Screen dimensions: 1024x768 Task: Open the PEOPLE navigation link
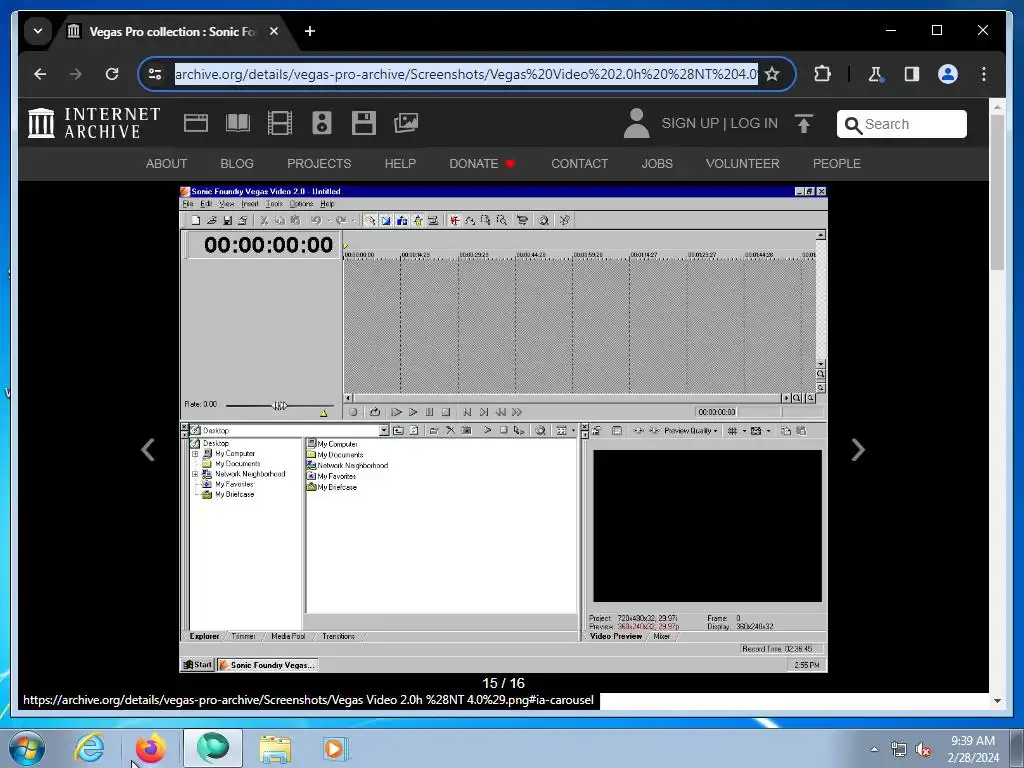coord(837,164)
